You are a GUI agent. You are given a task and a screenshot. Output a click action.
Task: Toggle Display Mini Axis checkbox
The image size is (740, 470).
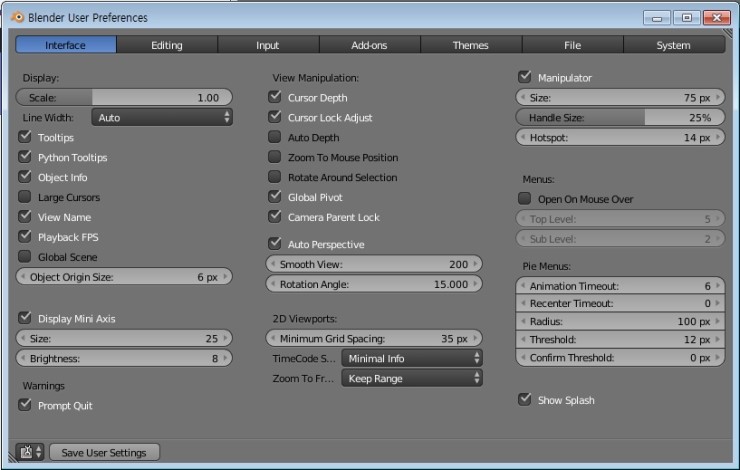click(x=25, y=318)
